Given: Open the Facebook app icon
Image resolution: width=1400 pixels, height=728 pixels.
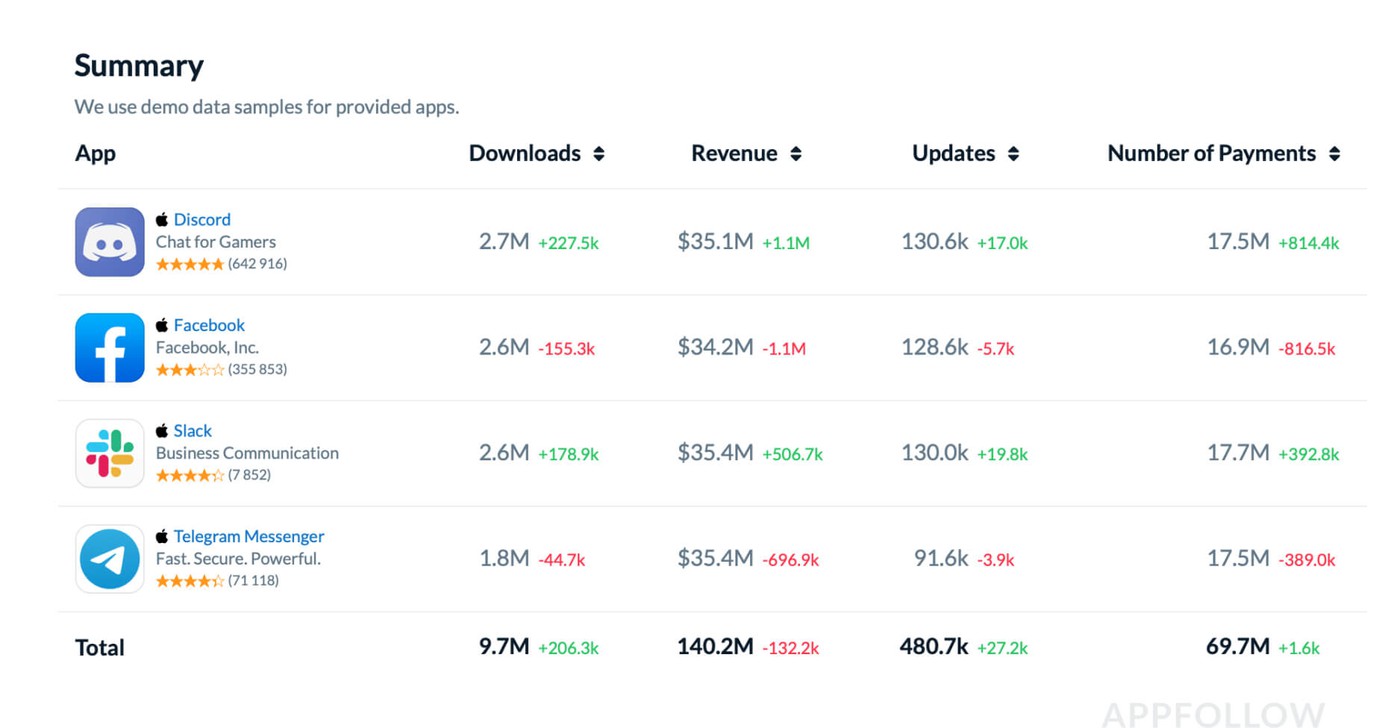Looking at the screenshot, I should tap(110, 348).
